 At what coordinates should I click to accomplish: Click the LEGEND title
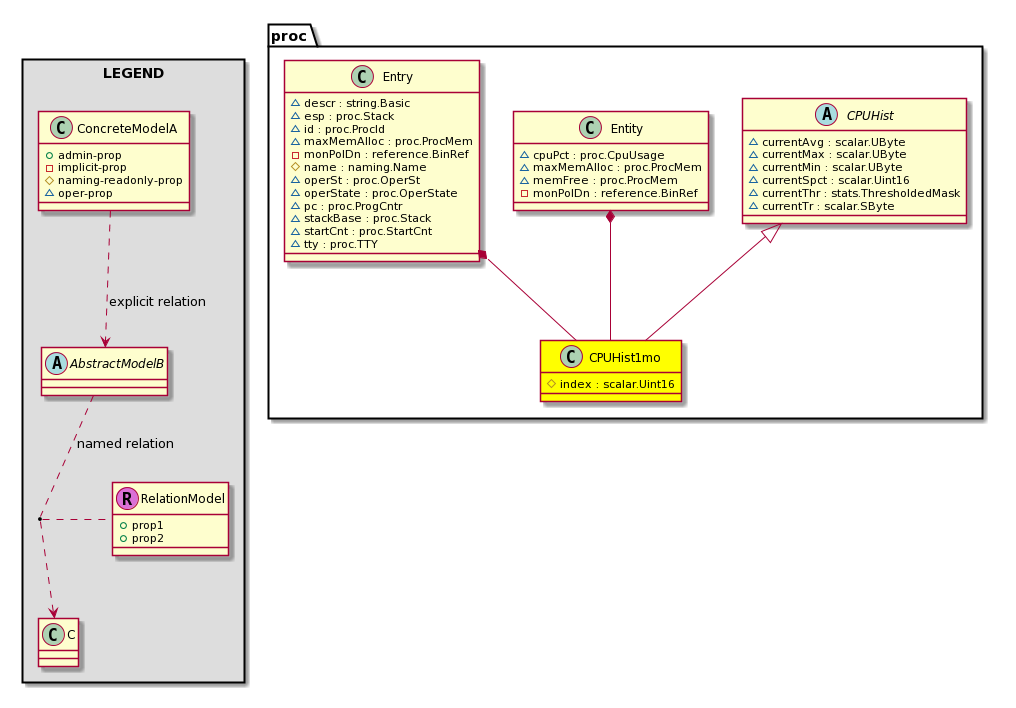(x=133, y=73)
